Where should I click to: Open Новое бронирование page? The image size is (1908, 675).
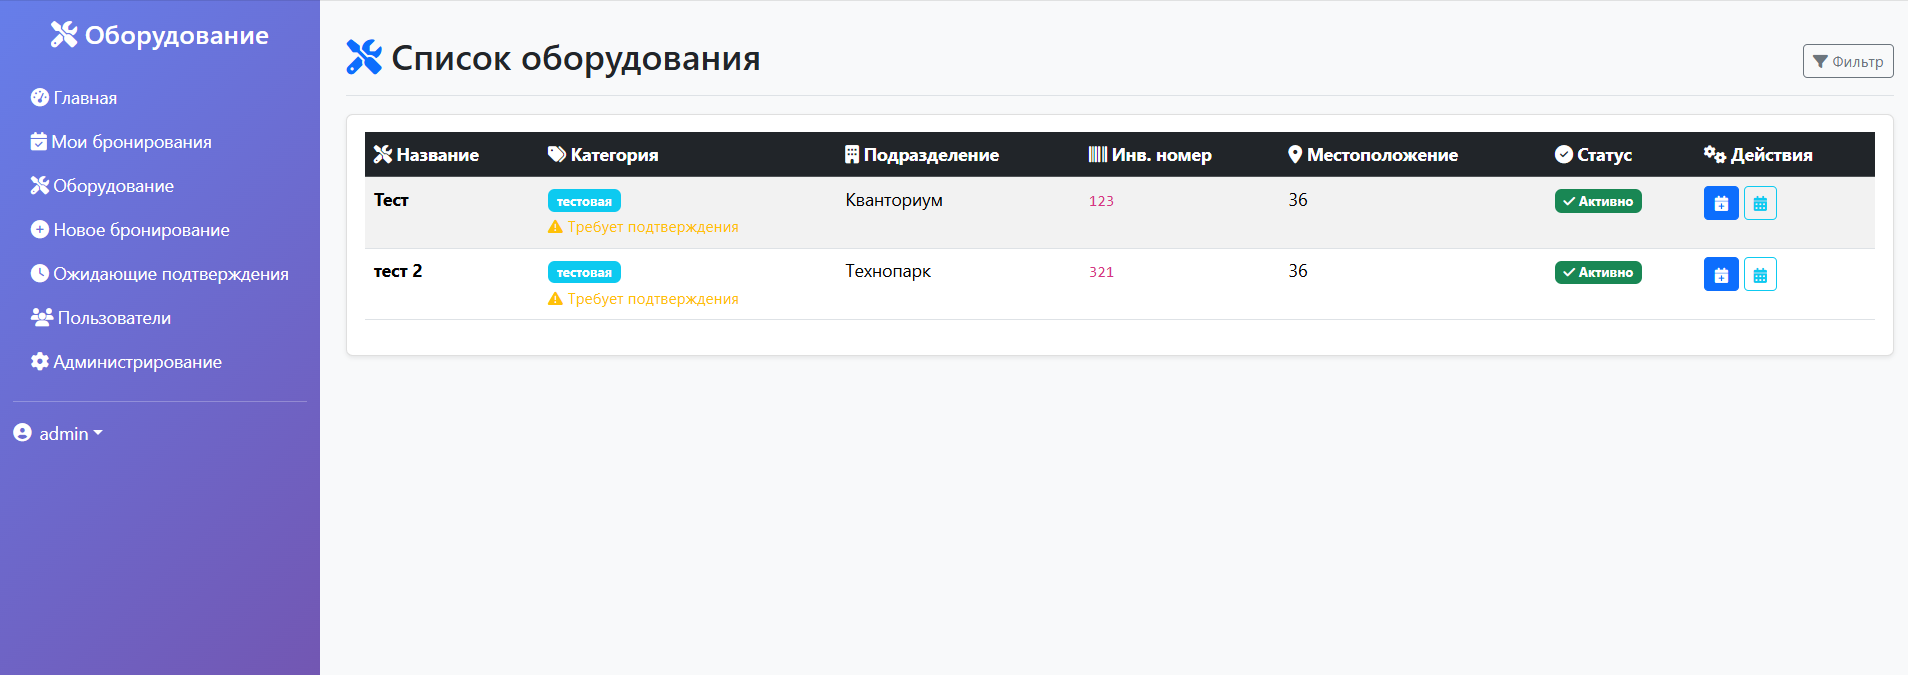pyautogui.click(x=130, y=230)
